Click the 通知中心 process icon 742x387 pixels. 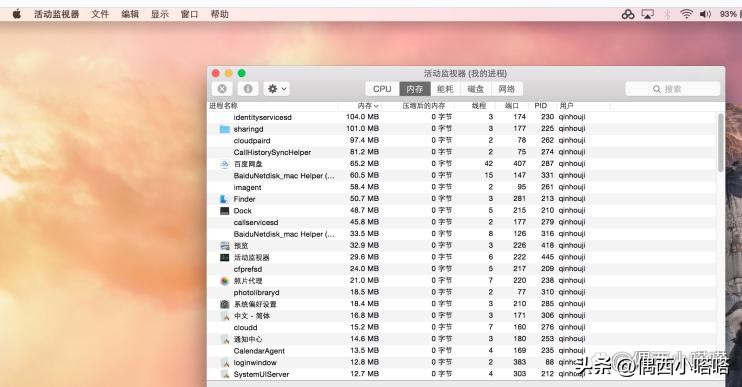coord(225,339)
